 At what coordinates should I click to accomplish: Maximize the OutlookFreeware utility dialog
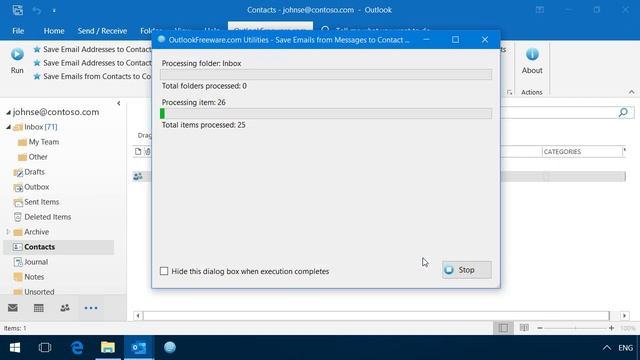click(456, 40)
